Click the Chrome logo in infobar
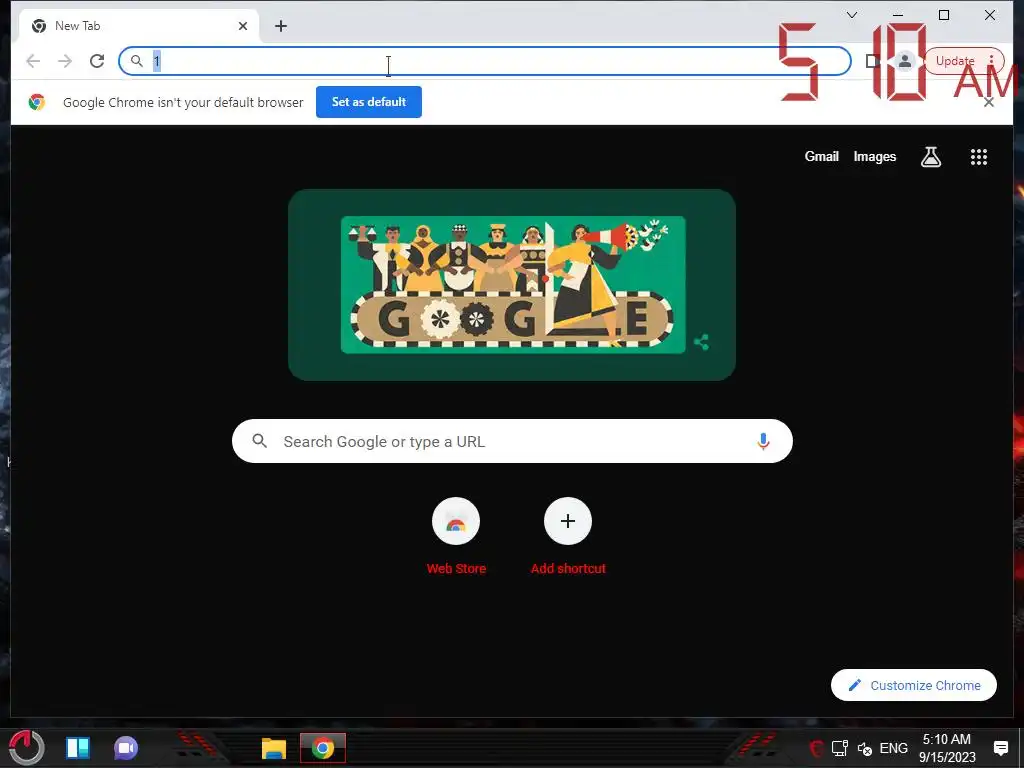The image size is (1024, 768). tap(37, 102)
